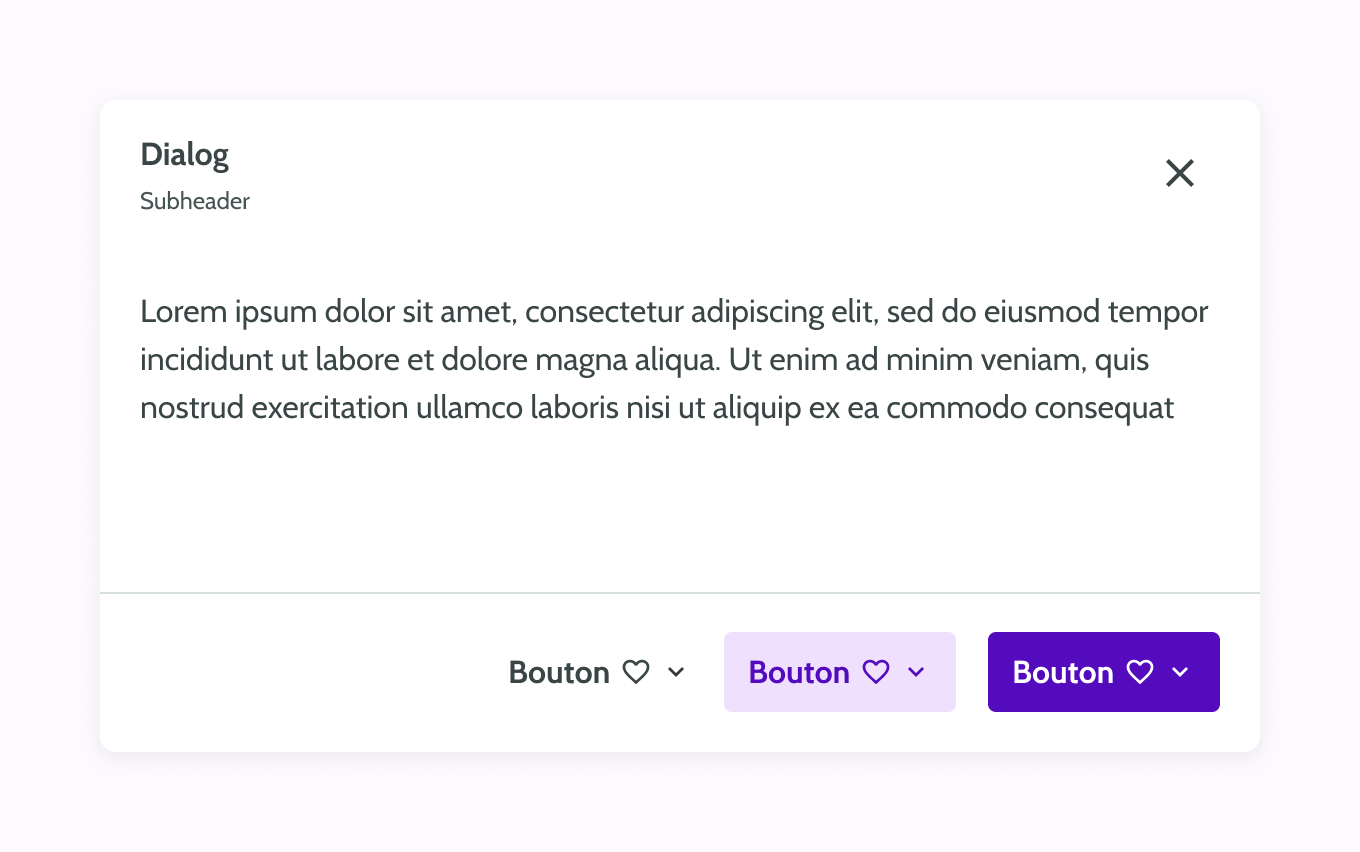Close the dialog with the X icon

click(1180, 173)
